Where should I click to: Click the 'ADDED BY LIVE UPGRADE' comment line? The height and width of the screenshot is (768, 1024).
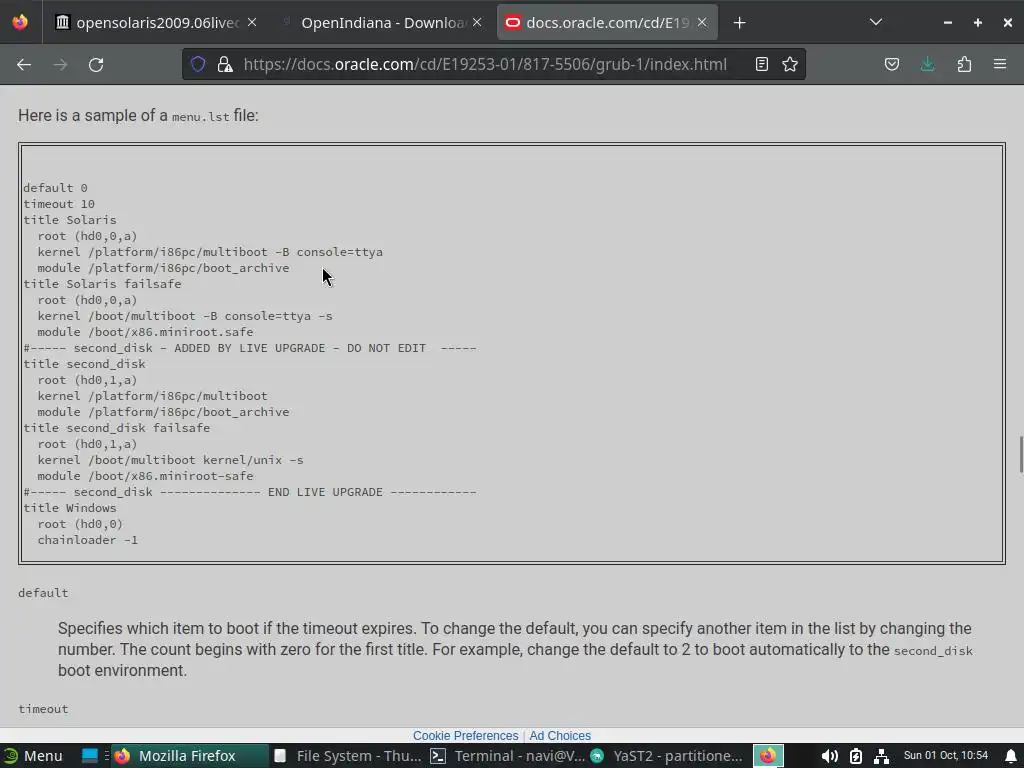point(250,348)
